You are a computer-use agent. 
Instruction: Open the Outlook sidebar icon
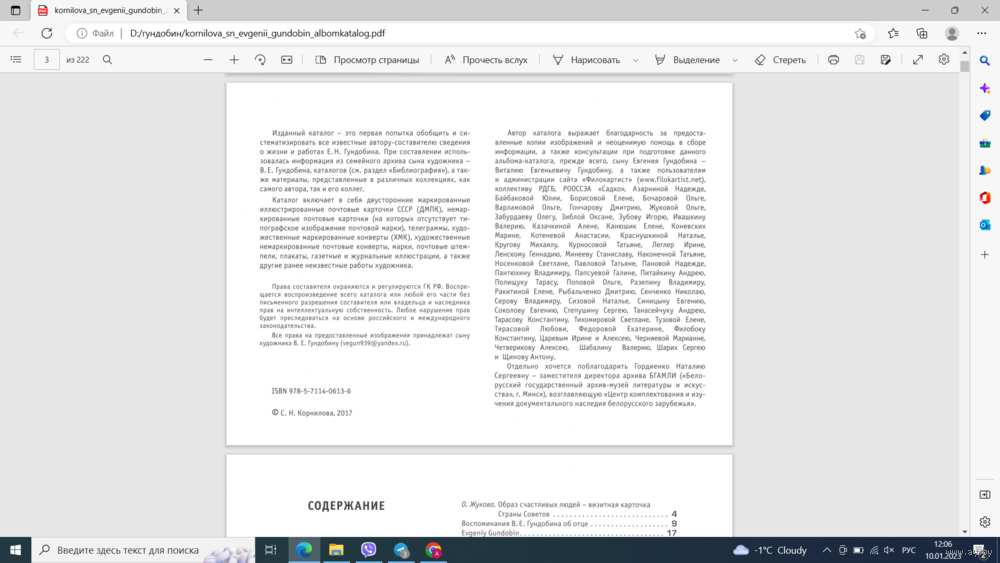point(985,225)
